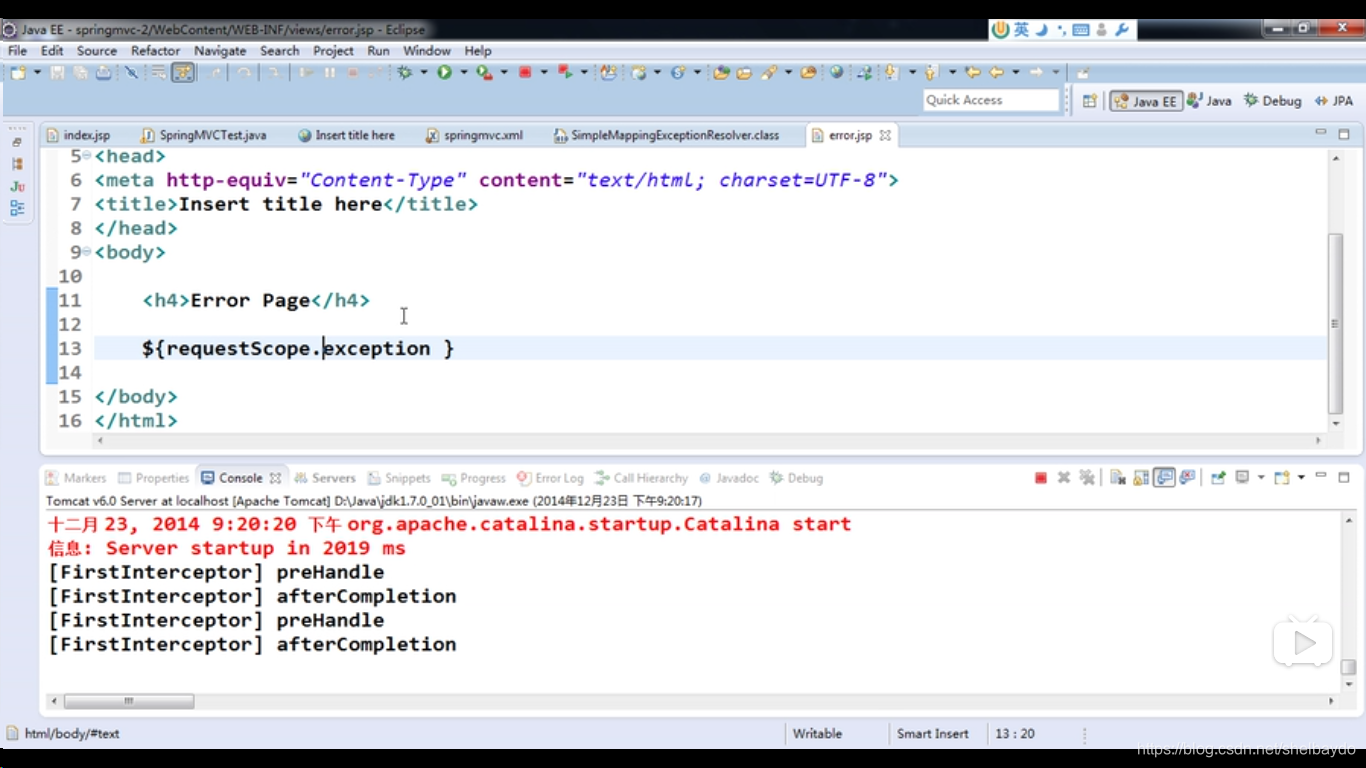The width and height of the screenshot is (1366, 768).
Task: Click the Next Annotation toolbar icon
Action: (891, 73)
